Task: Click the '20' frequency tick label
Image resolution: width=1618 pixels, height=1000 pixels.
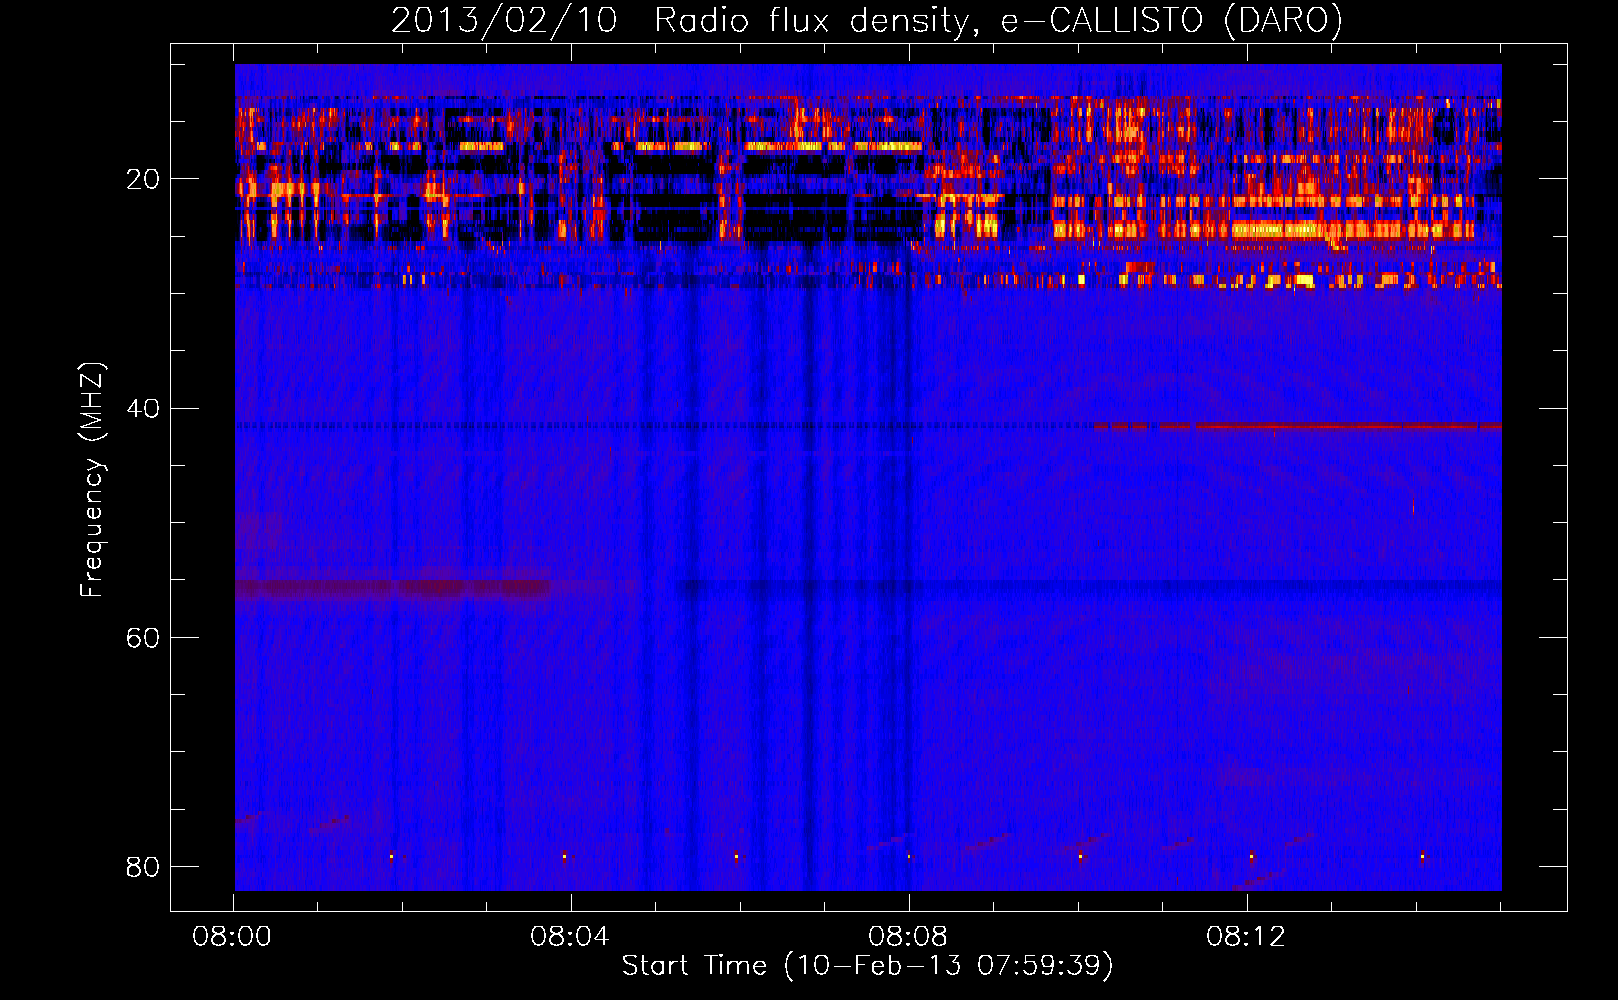Action: 143,180
